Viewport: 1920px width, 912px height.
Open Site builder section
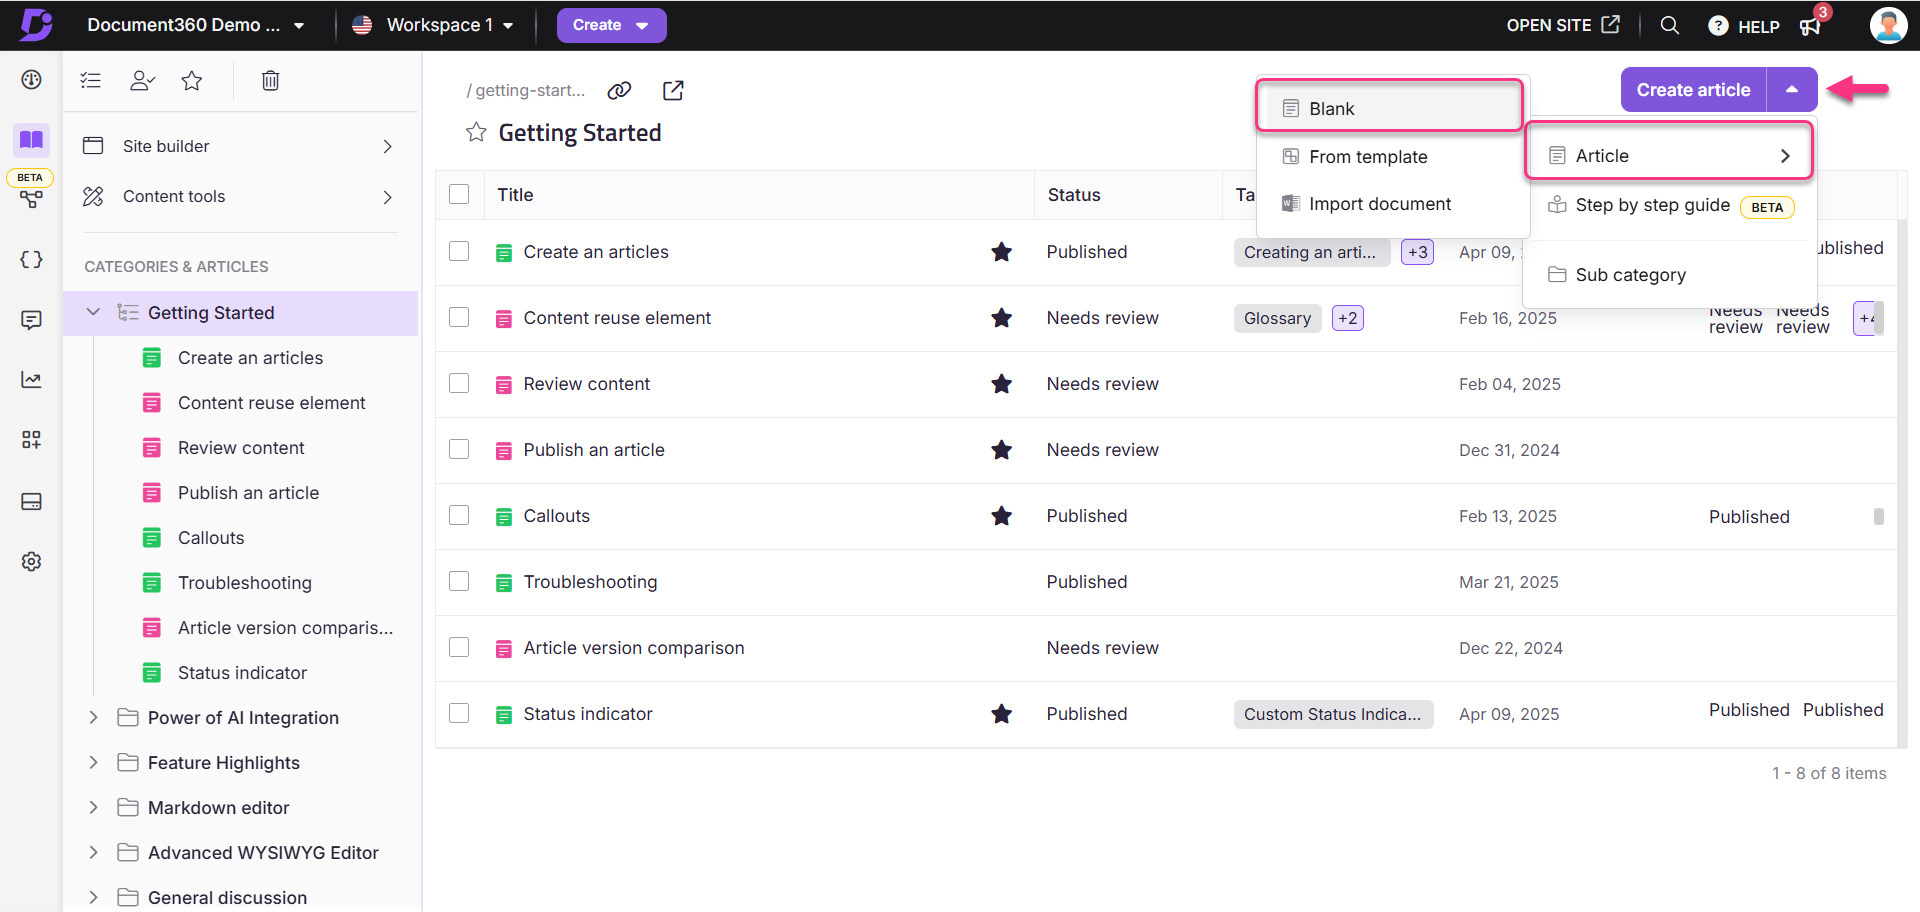click(x=239, y=146)
